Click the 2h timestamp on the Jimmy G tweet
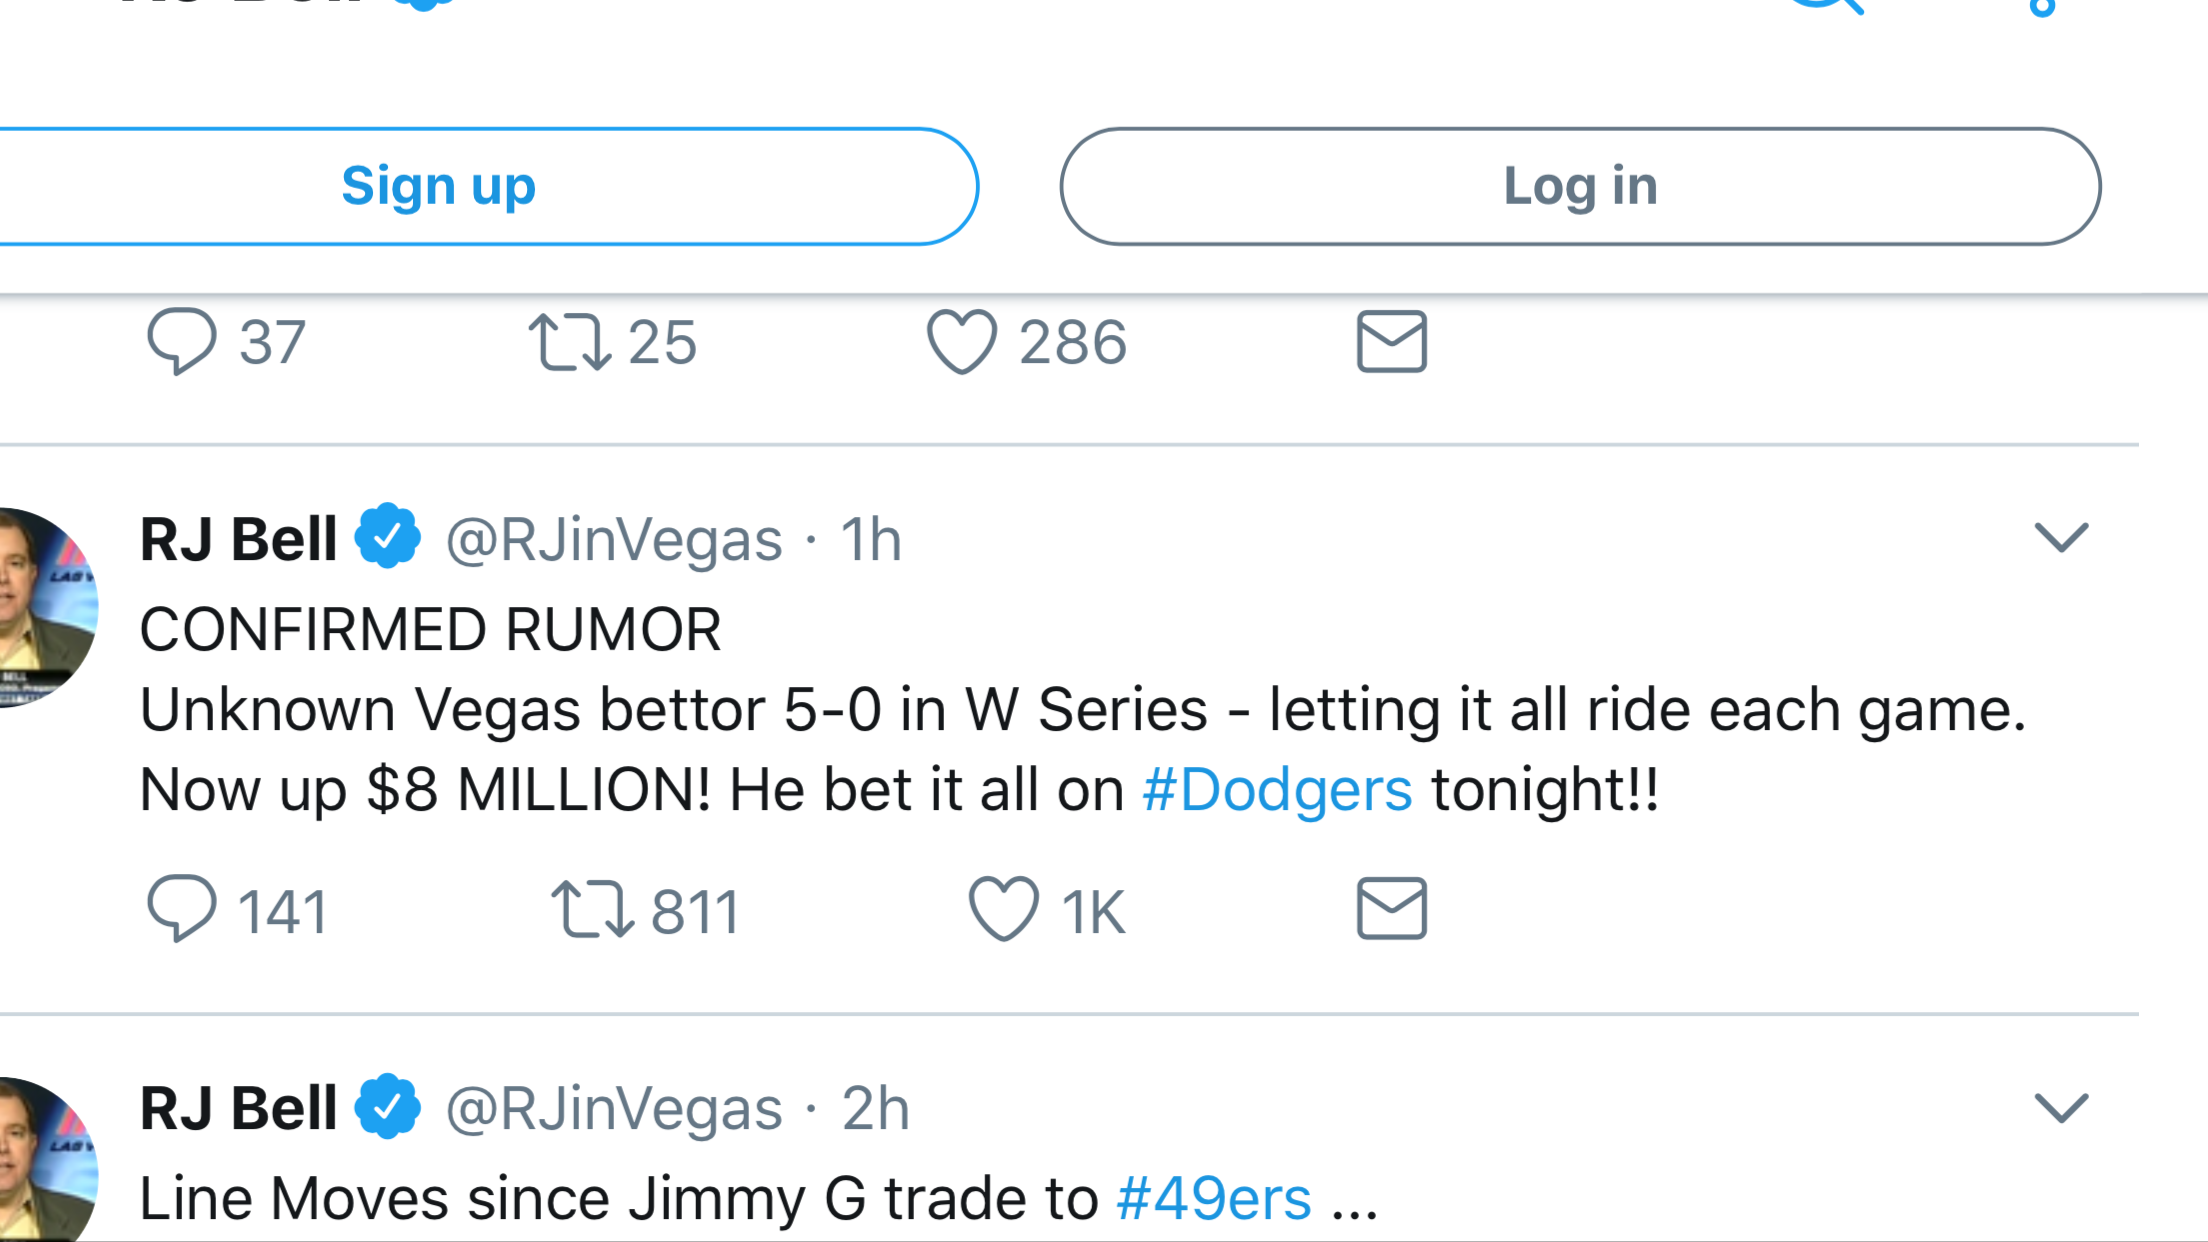The image size is (2208, 1242). click(875, 1109)
